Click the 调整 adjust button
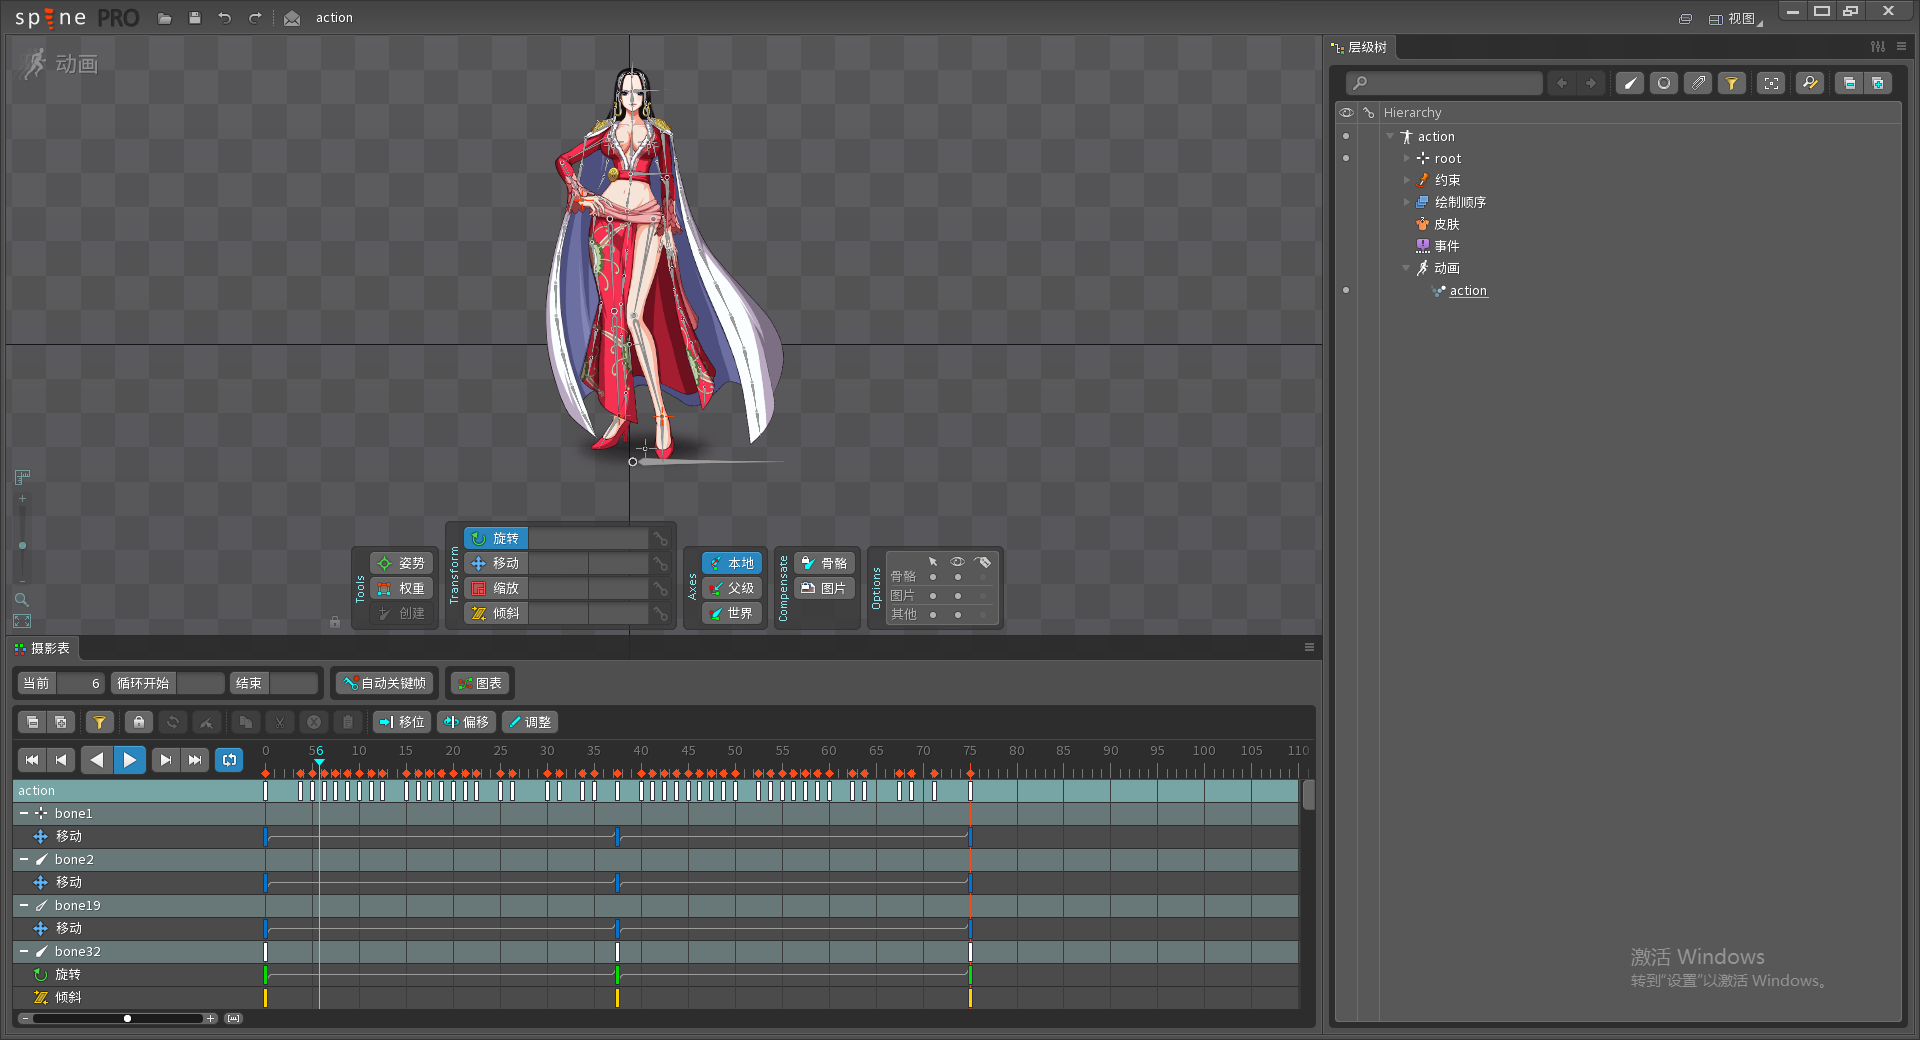 [x=529, y=722]
